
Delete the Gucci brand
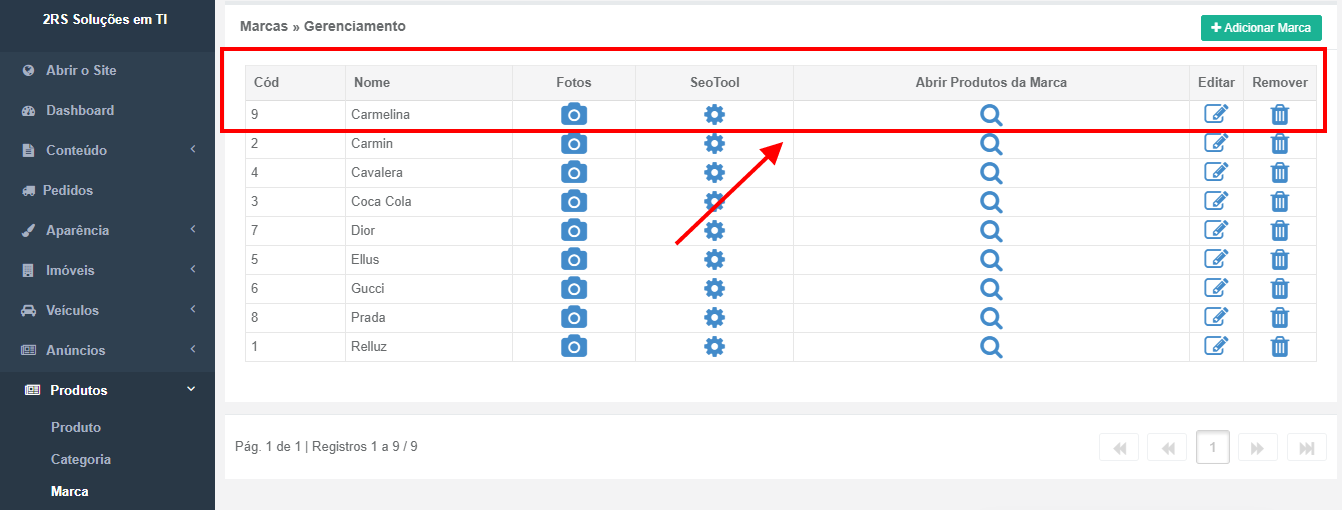(1280, 288)
